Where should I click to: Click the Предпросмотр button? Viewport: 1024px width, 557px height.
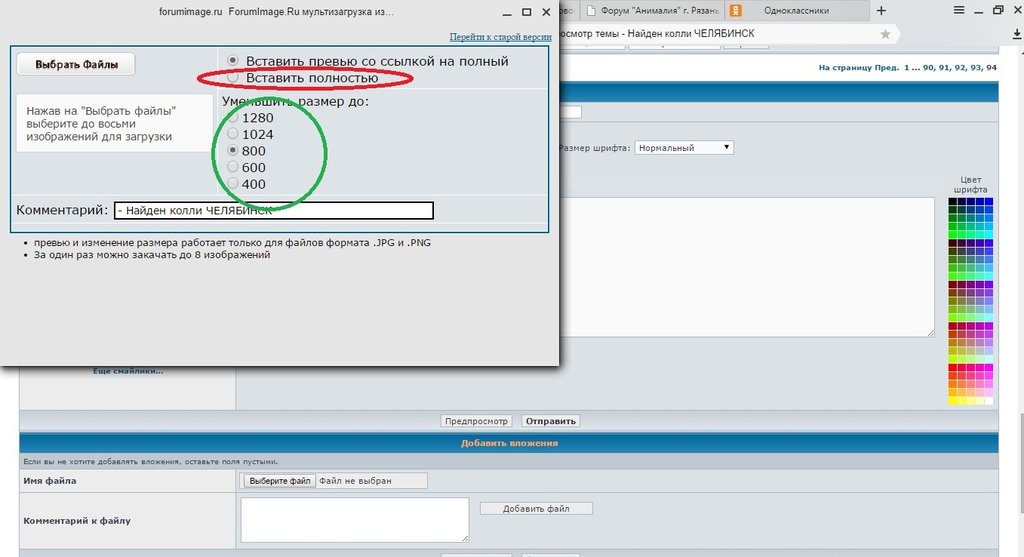pos(476,421)
